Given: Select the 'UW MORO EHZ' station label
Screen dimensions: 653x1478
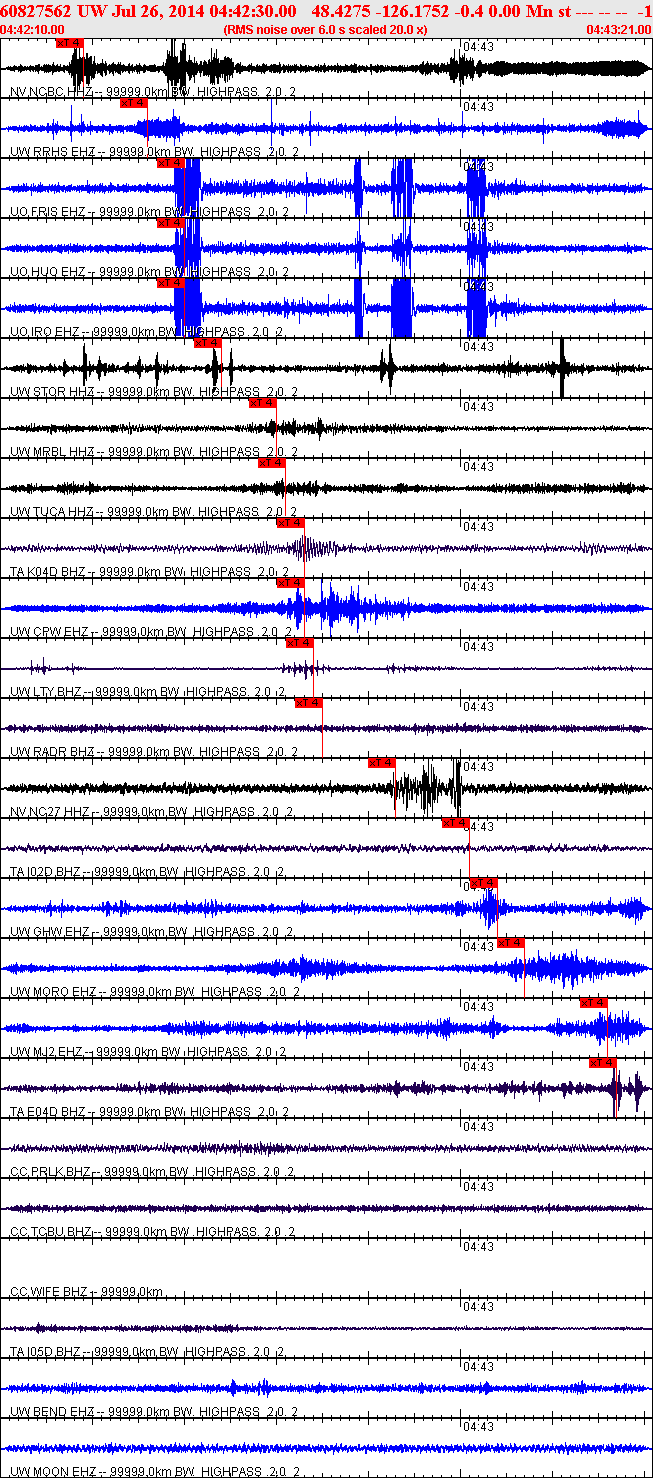Looking at the screenshot, I should click(x=53, y=992).
